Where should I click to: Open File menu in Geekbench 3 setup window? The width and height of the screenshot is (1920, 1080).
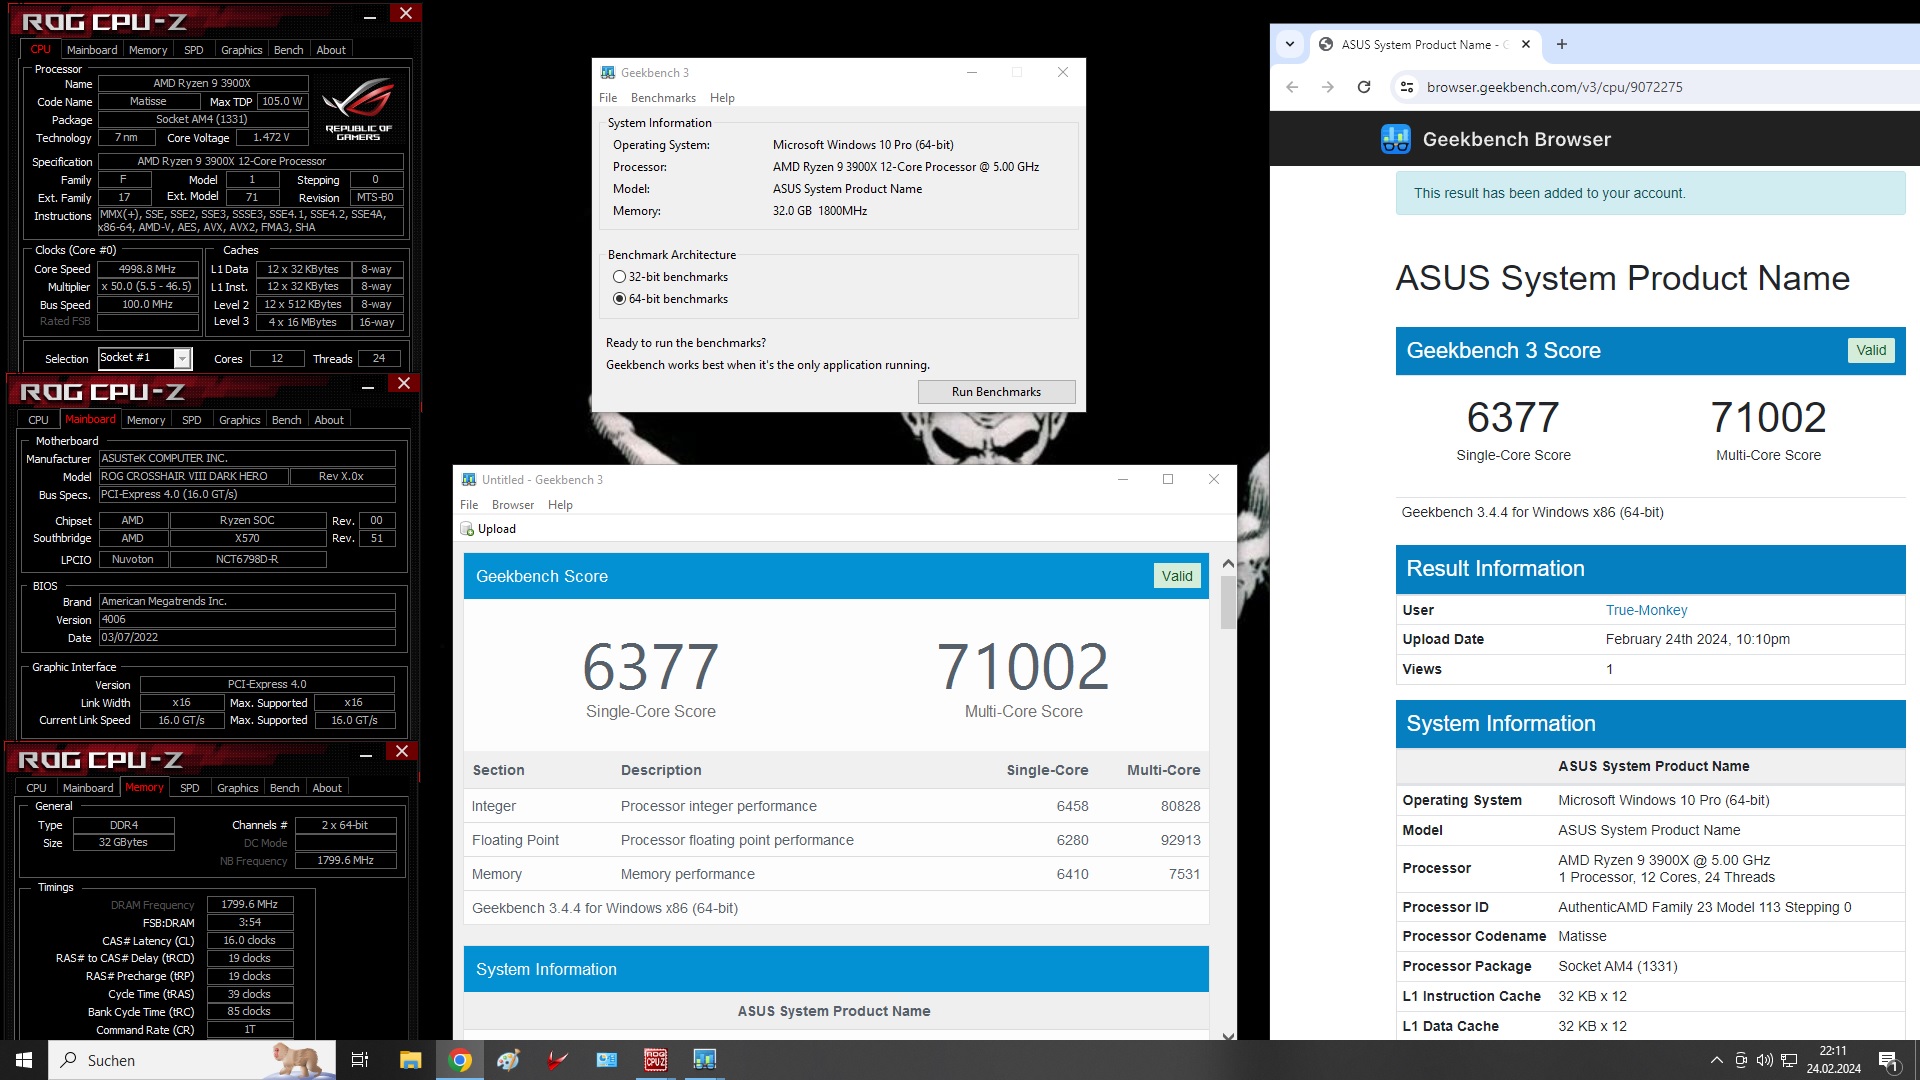[608, 98]
